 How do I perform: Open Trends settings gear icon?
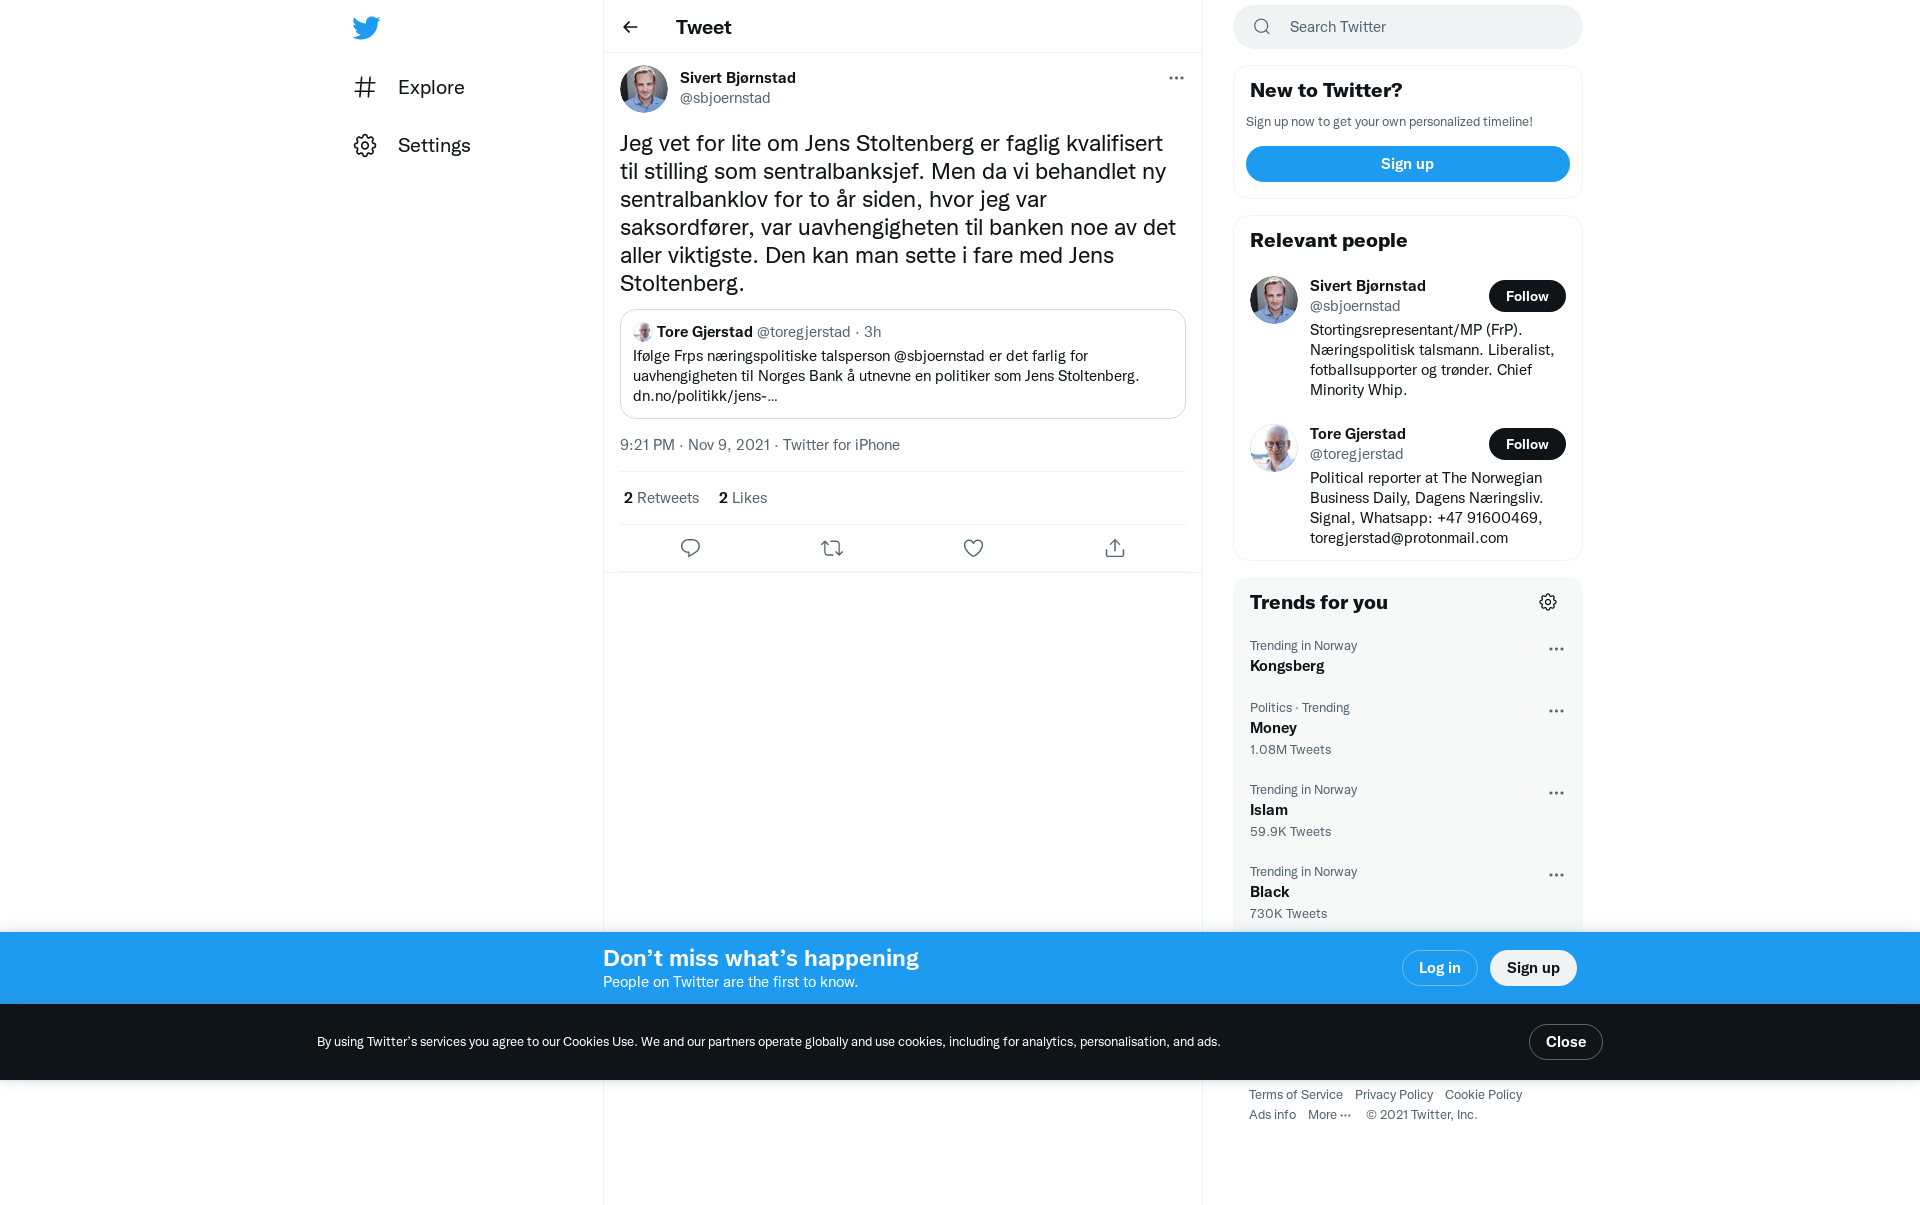click(x=1548, y=602)
